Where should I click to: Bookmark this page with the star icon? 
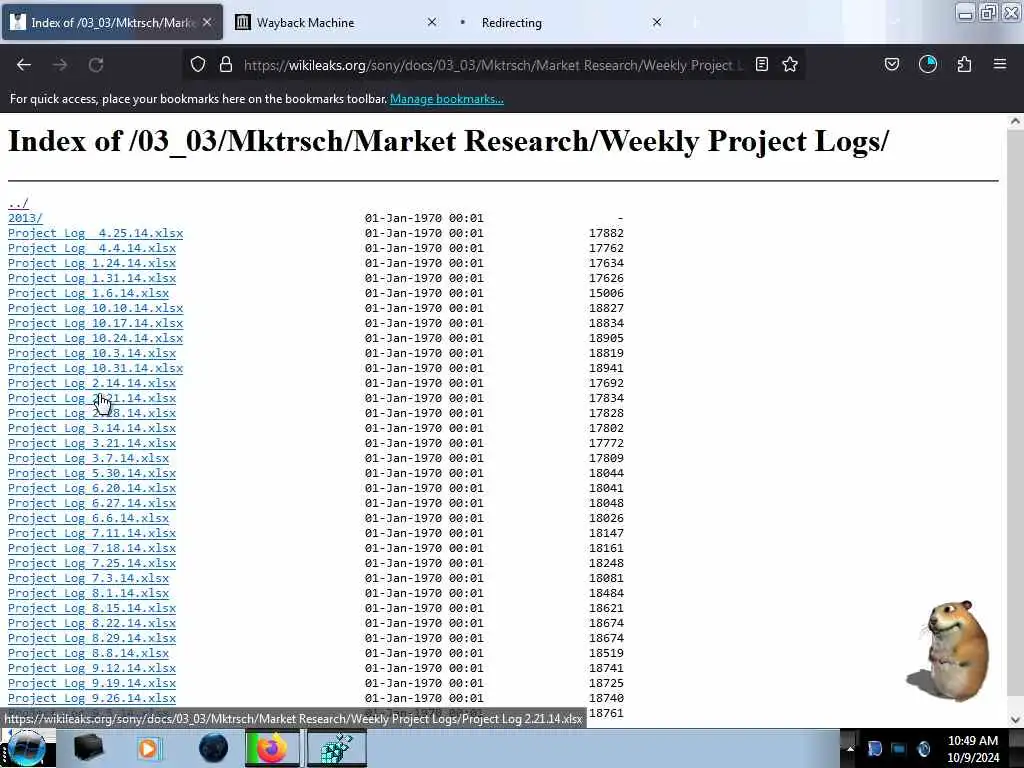[x=790, y=65]
